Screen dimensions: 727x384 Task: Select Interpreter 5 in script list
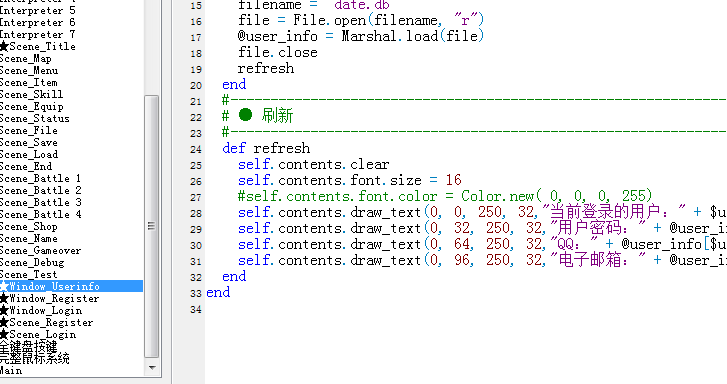[38, 10]
